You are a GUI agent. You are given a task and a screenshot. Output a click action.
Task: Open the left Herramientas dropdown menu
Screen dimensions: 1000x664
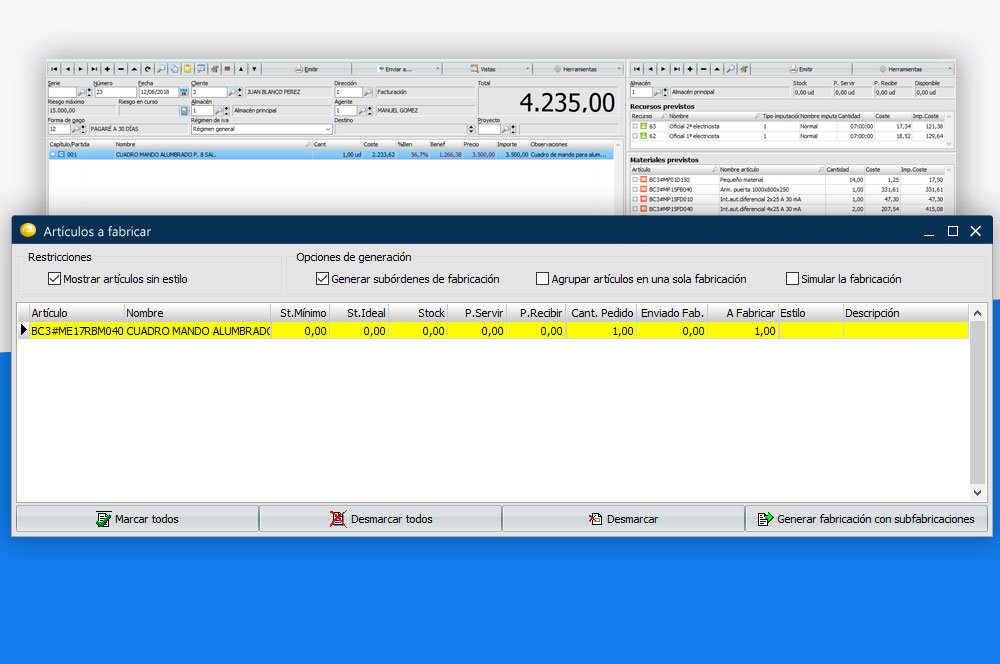point(578,69)
